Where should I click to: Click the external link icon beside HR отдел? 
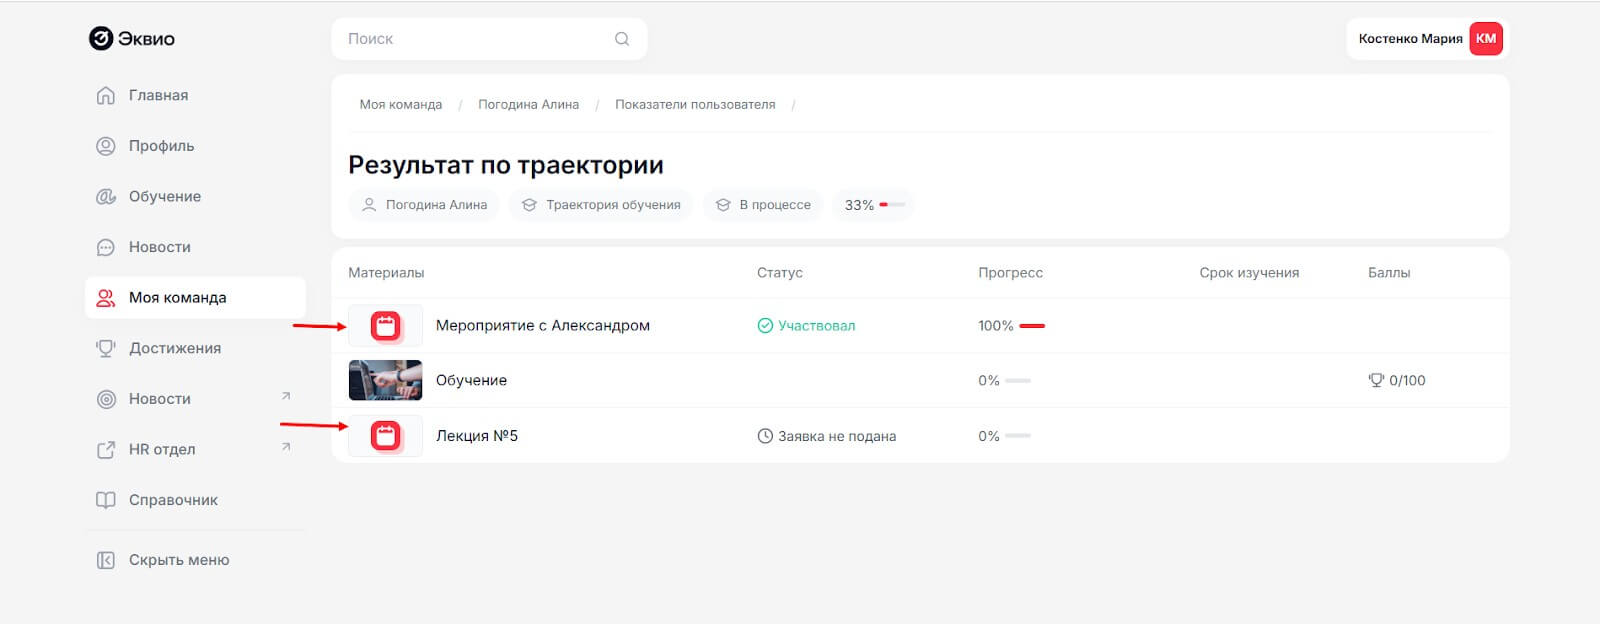pyautogui.click(x=106, y=450)
